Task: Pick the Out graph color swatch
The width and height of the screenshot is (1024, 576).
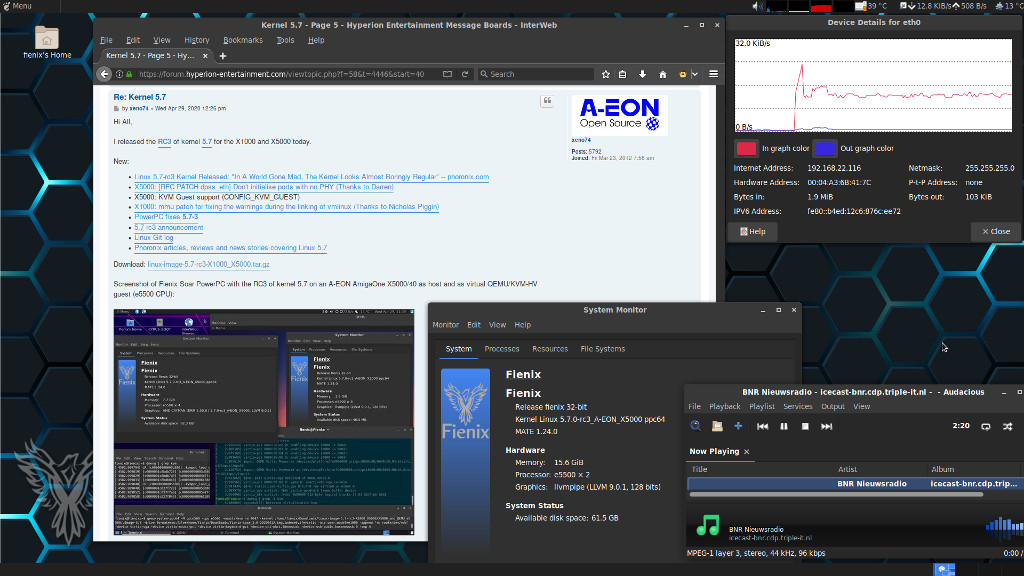Action: coord(825,148)
